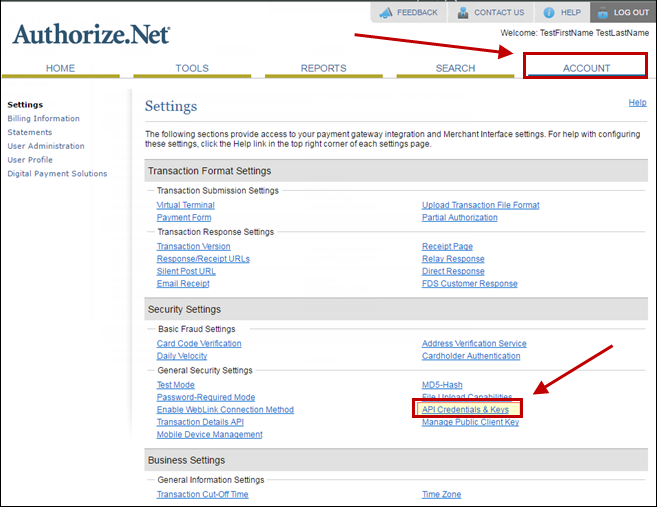Switch to the Reports tab
The width and height of the screenshot is (657, 507).
[x=323, y=68]
